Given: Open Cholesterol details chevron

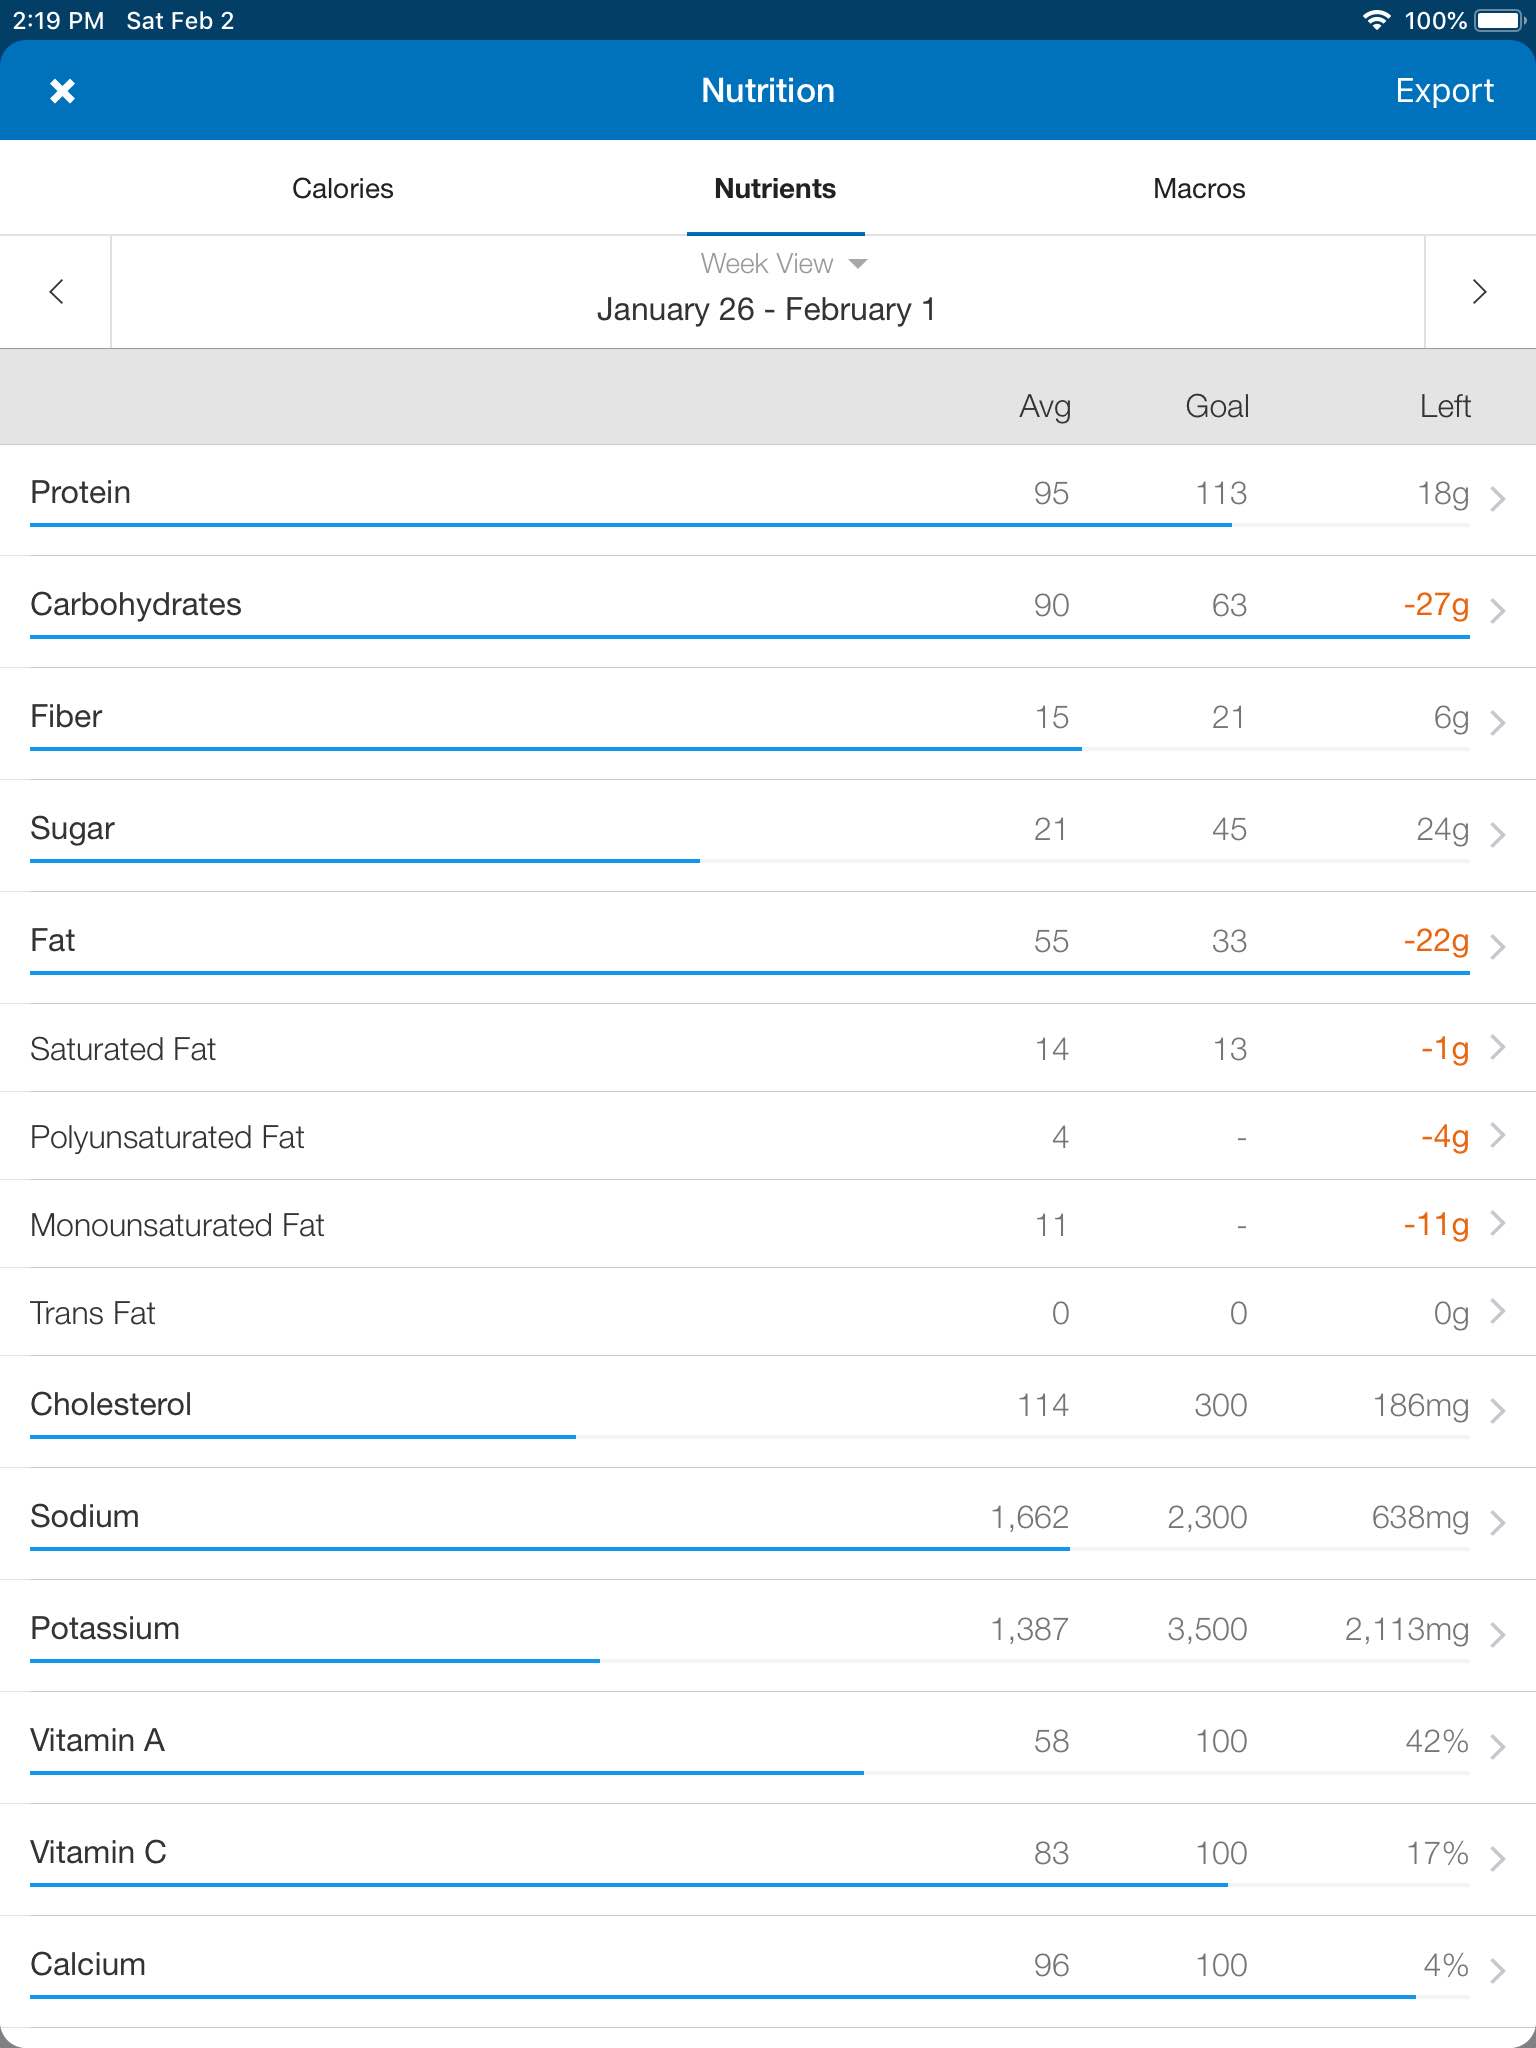Looking at the screenshot, I should (1497, 1410).
